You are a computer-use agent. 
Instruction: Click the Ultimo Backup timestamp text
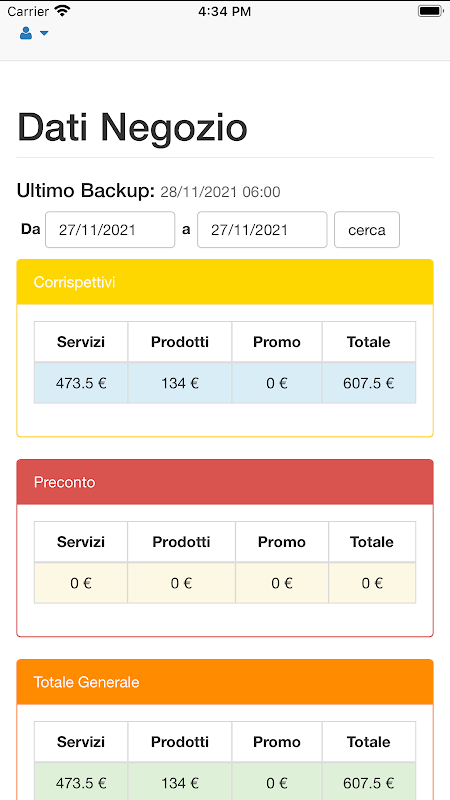(x=220, y=192)
